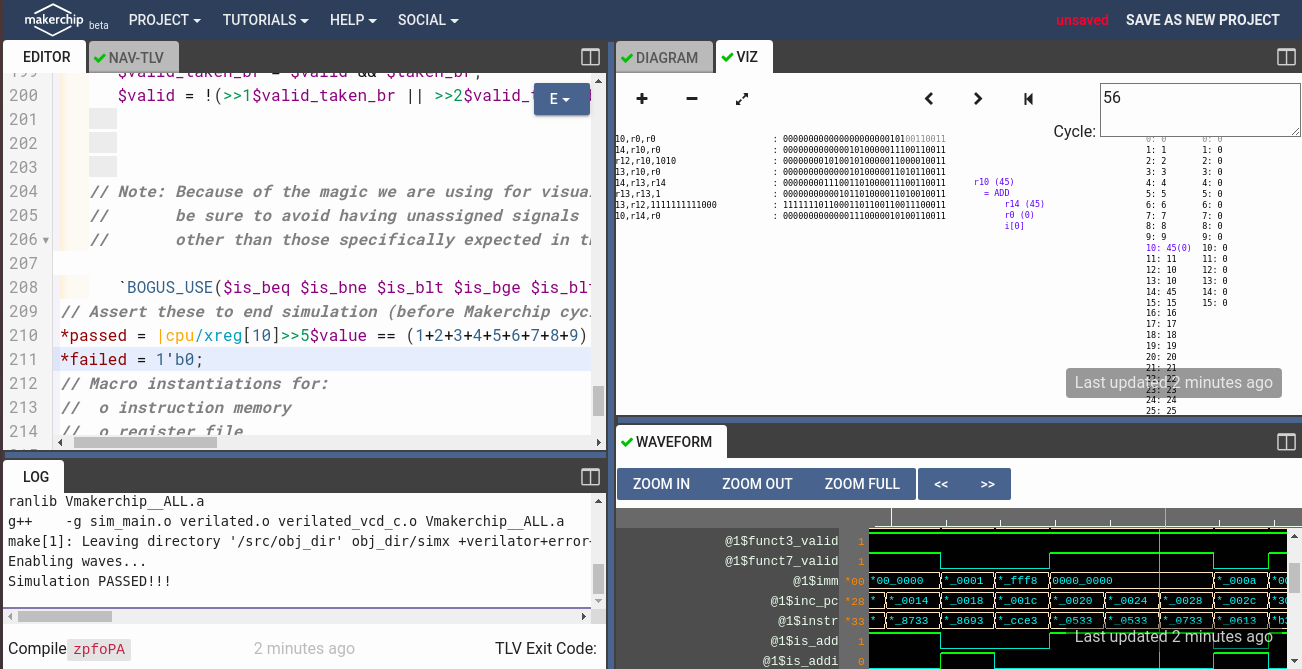
Task: Open the E dropdown in the editor
Action: point(560,99)
